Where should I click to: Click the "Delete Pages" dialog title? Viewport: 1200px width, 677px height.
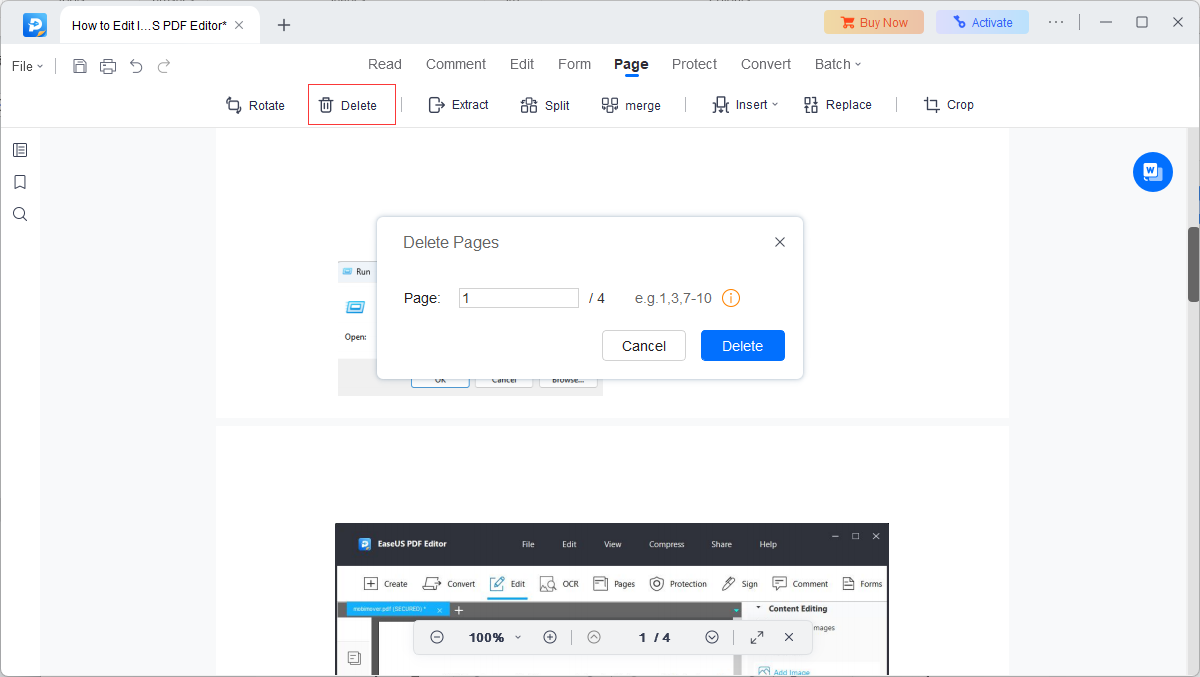[451, 242]
